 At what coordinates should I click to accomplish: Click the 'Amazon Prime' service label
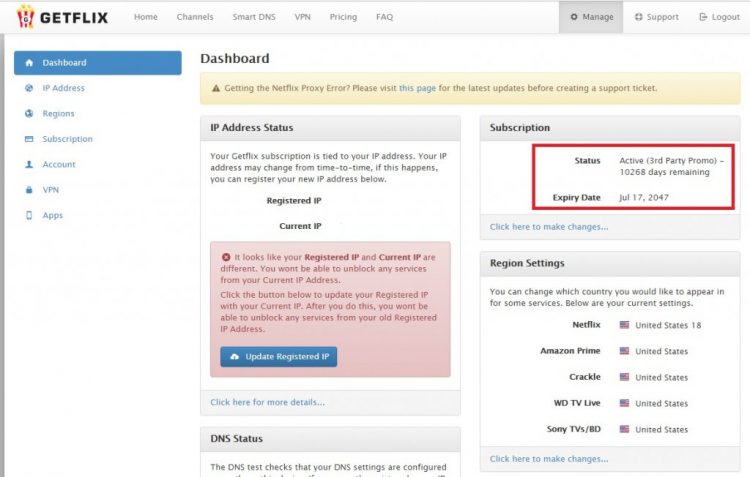[570, 351]
